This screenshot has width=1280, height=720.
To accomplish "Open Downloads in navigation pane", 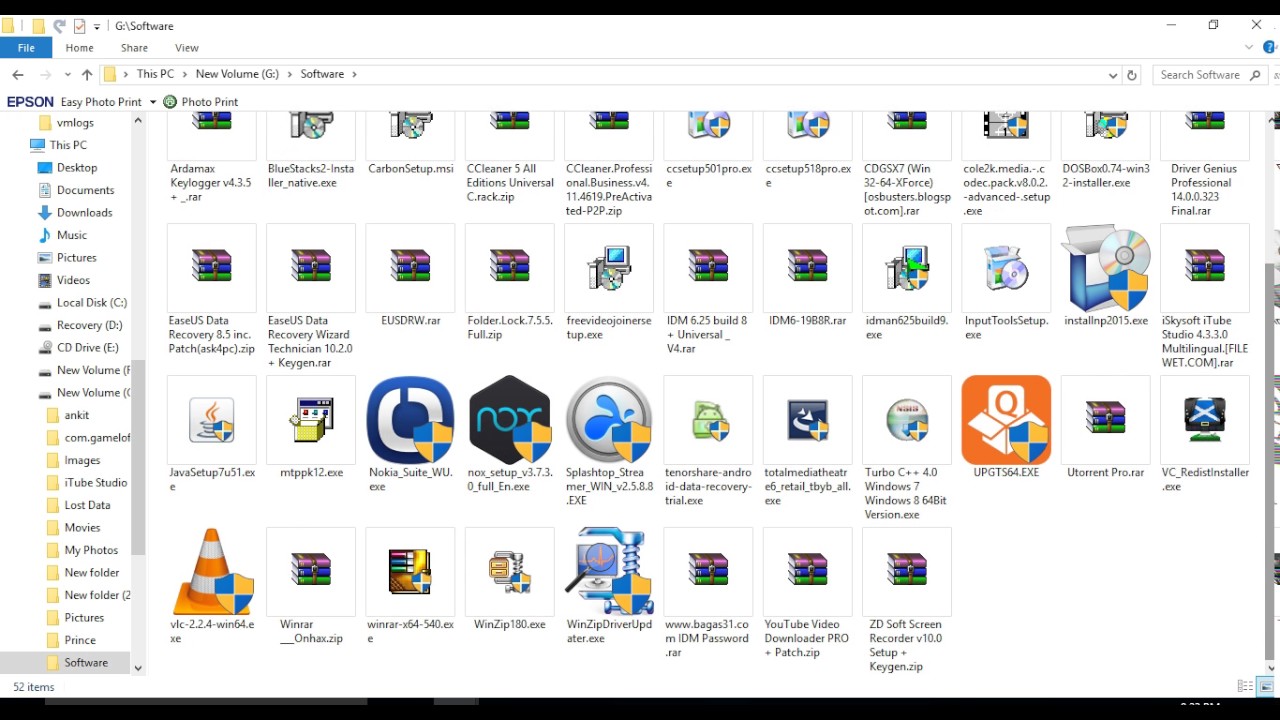I will click(x=84, y=212).
